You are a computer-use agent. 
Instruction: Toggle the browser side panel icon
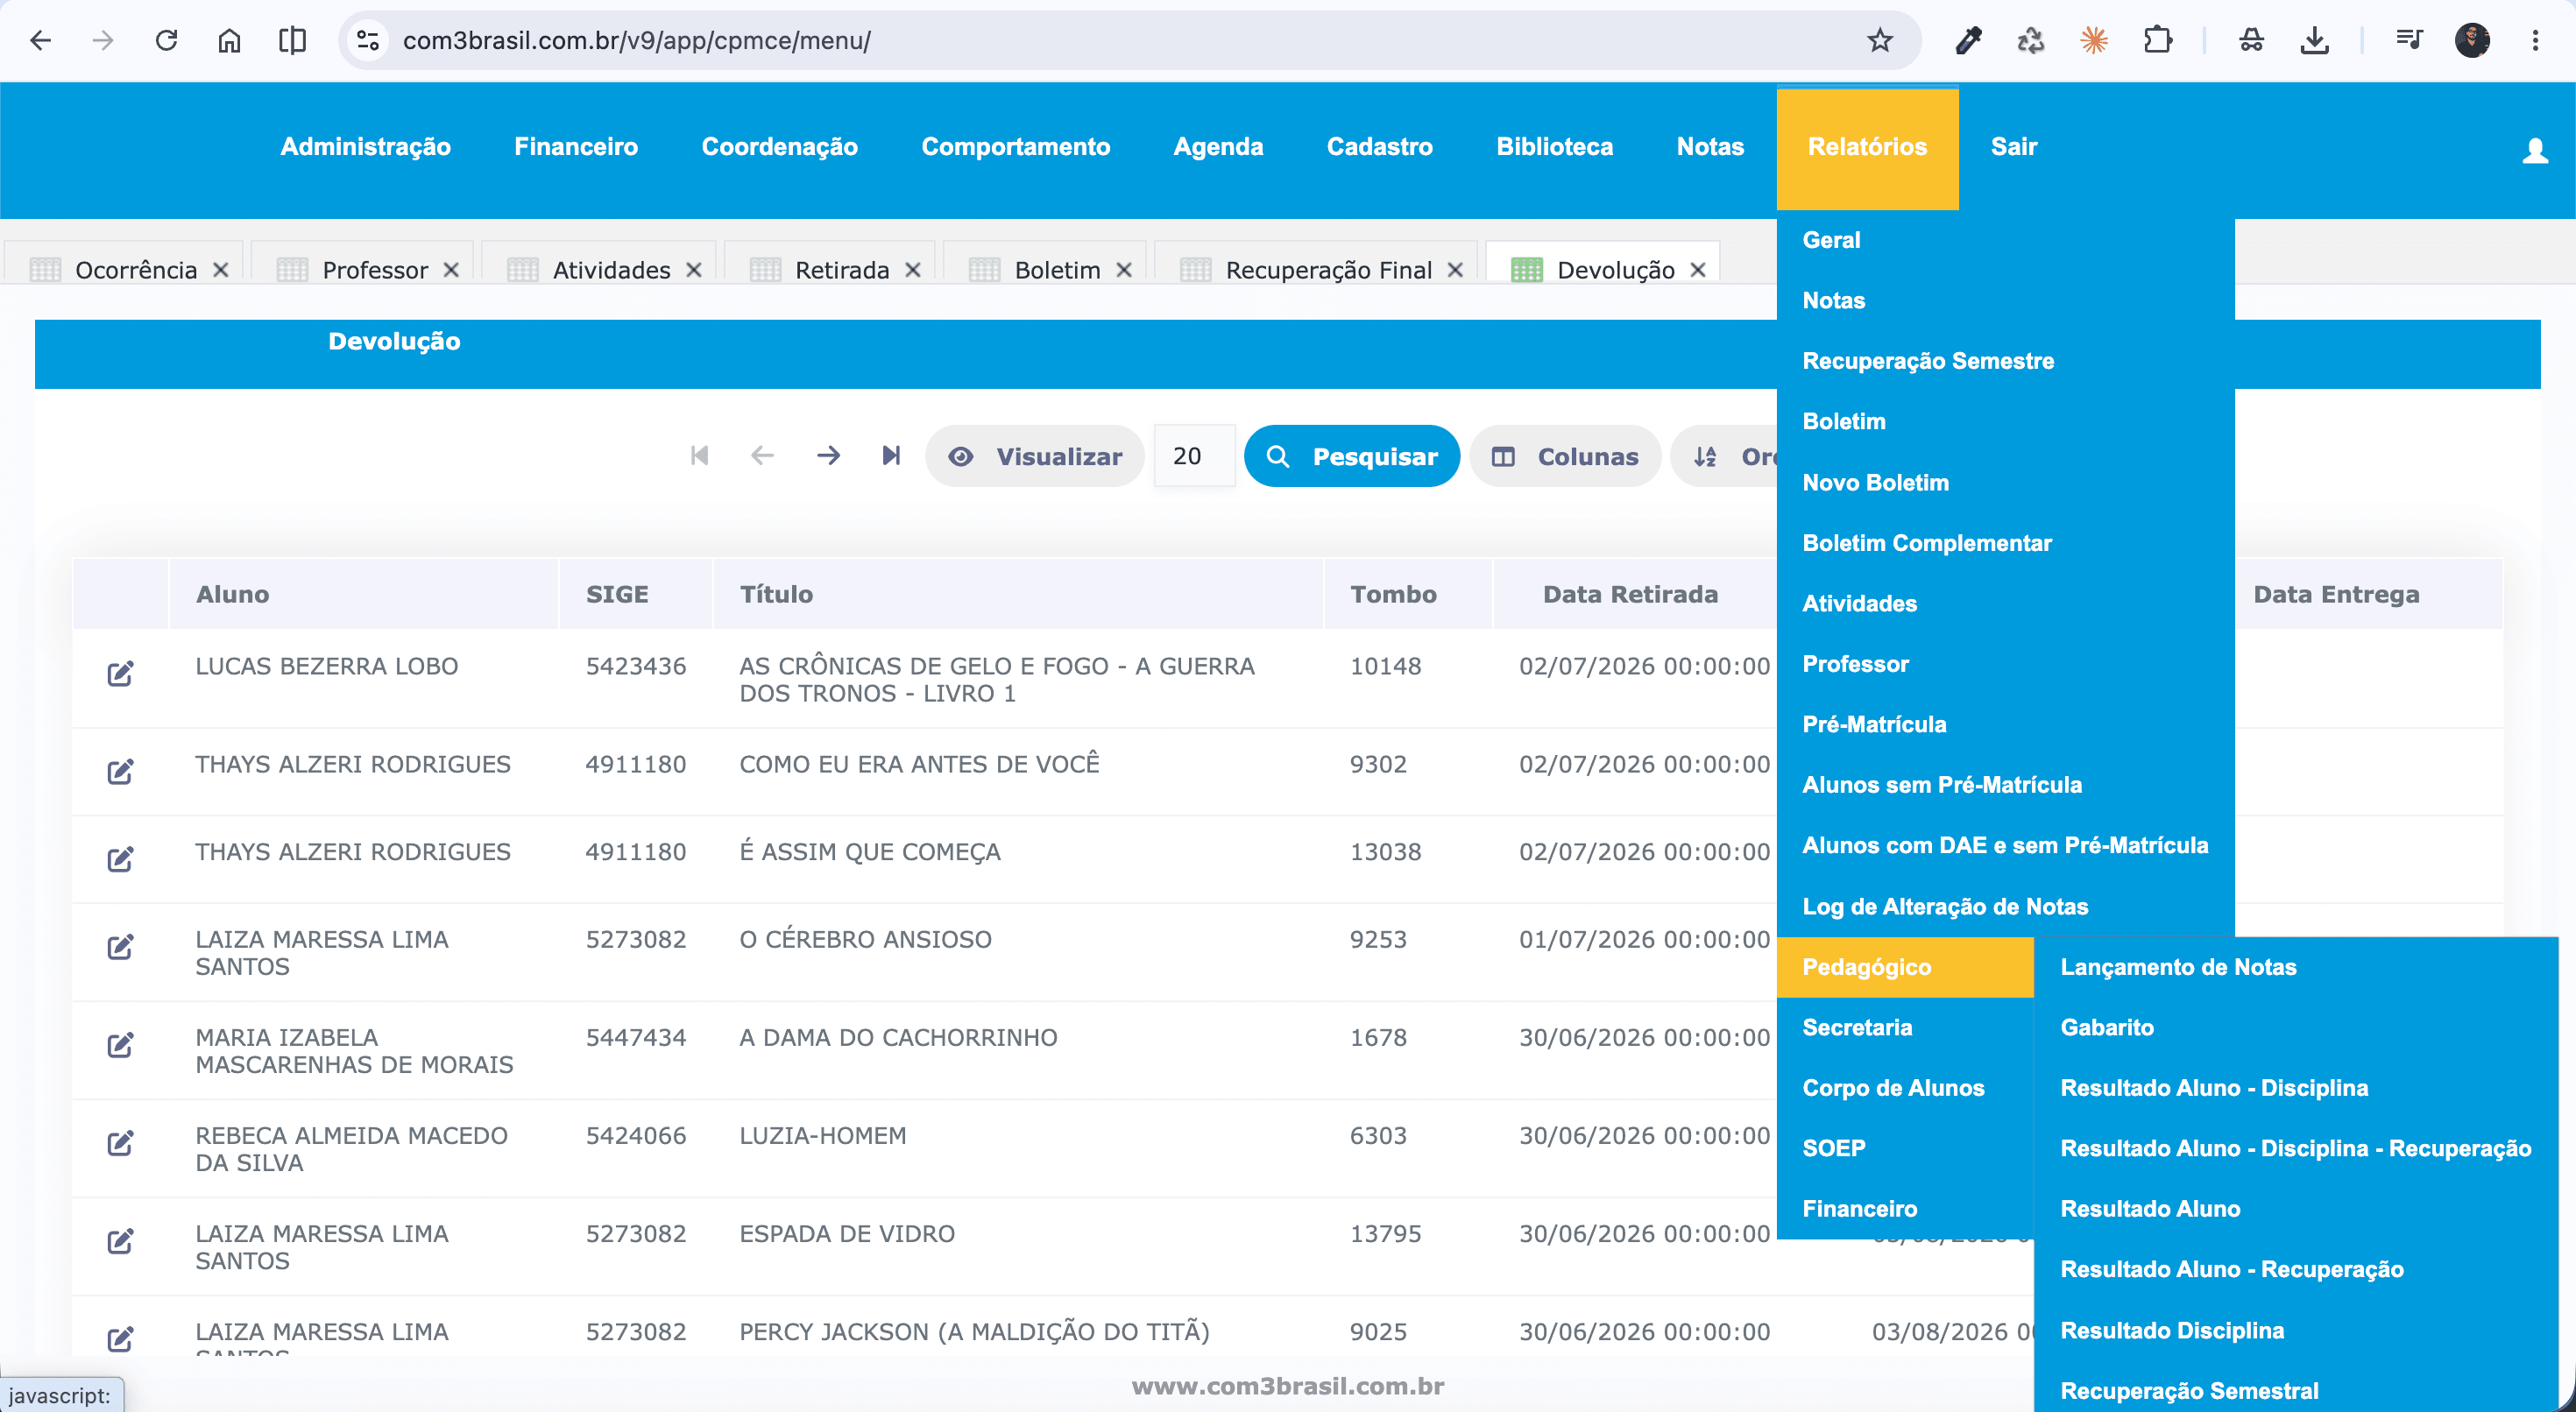click(292, 40)
